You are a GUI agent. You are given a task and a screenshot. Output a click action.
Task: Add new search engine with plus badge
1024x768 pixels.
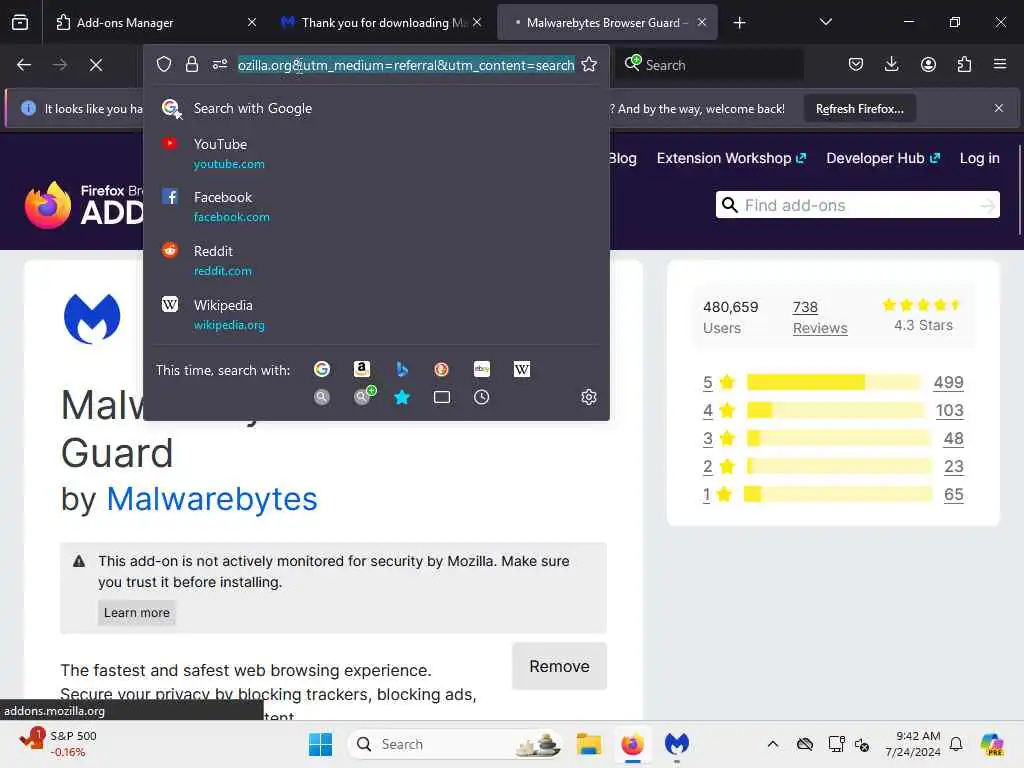[x=364, y=396]
